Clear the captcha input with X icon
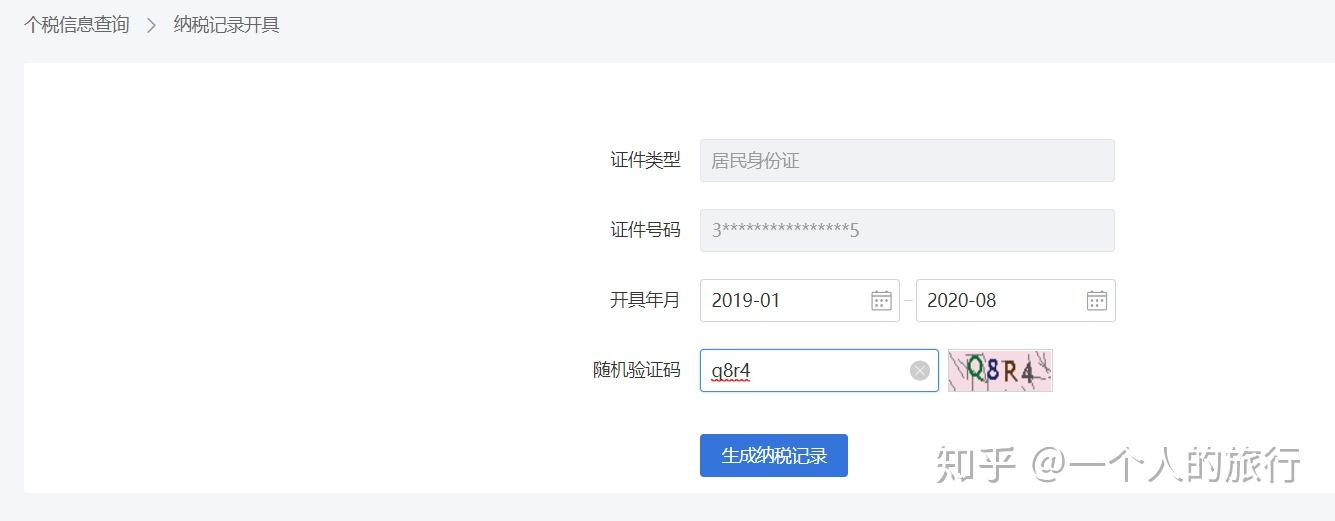1335x521 pixels. pyautogui.click(x=920, y=371)
